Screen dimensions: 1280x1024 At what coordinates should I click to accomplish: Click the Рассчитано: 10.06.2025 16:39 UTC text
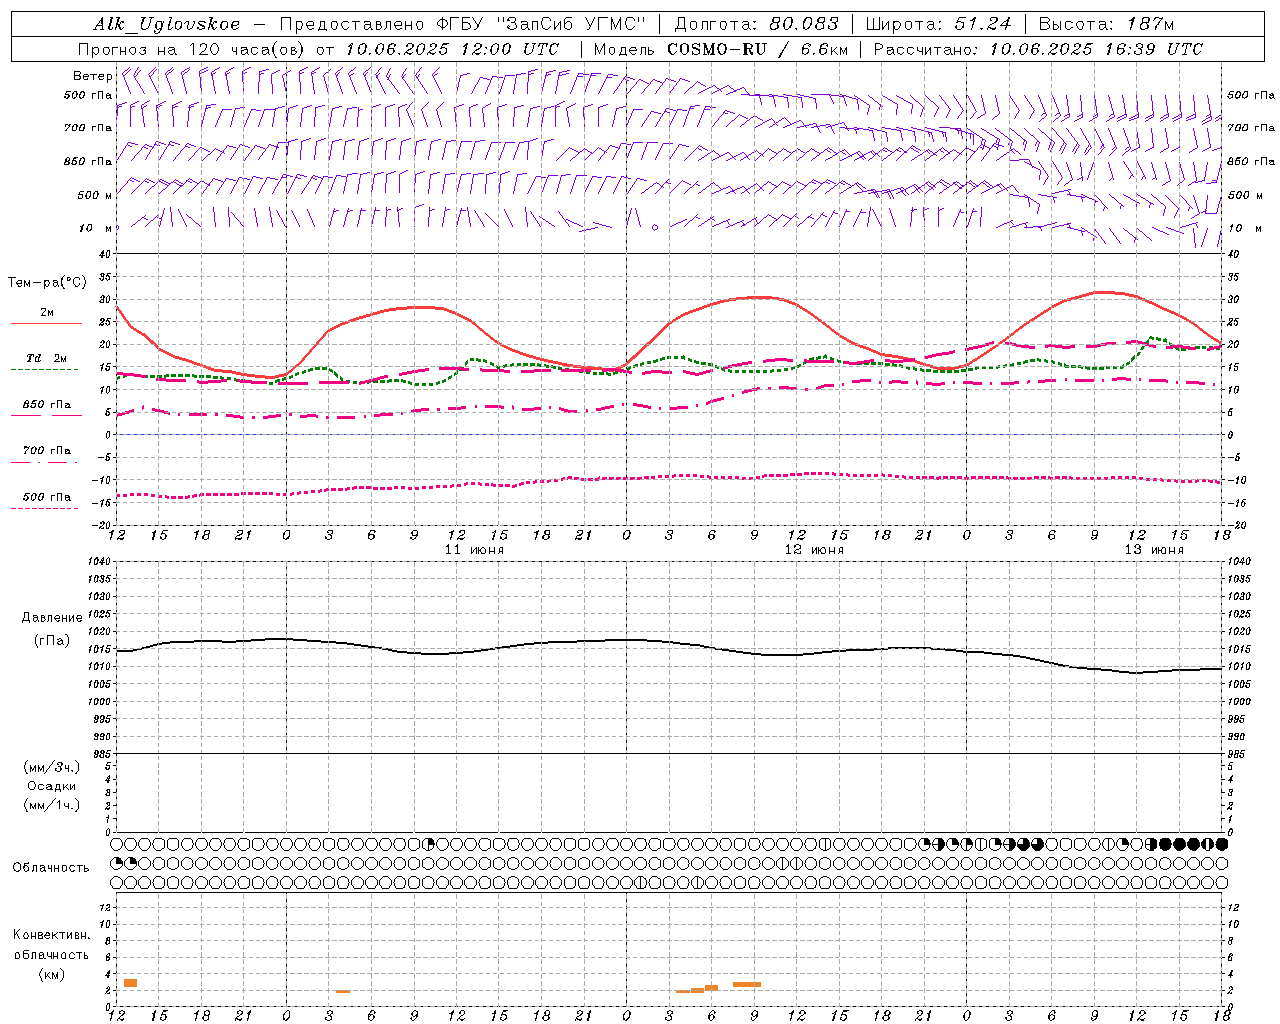click(1038, 49)
